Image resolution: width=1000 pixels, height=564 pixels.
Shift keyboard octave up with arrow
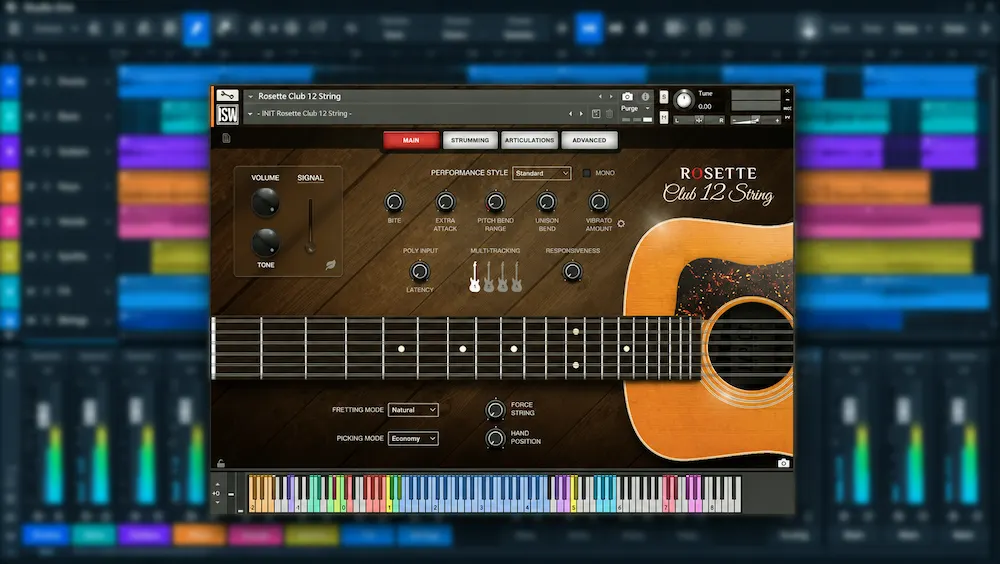pyautogui.click(x=218, y=485)
